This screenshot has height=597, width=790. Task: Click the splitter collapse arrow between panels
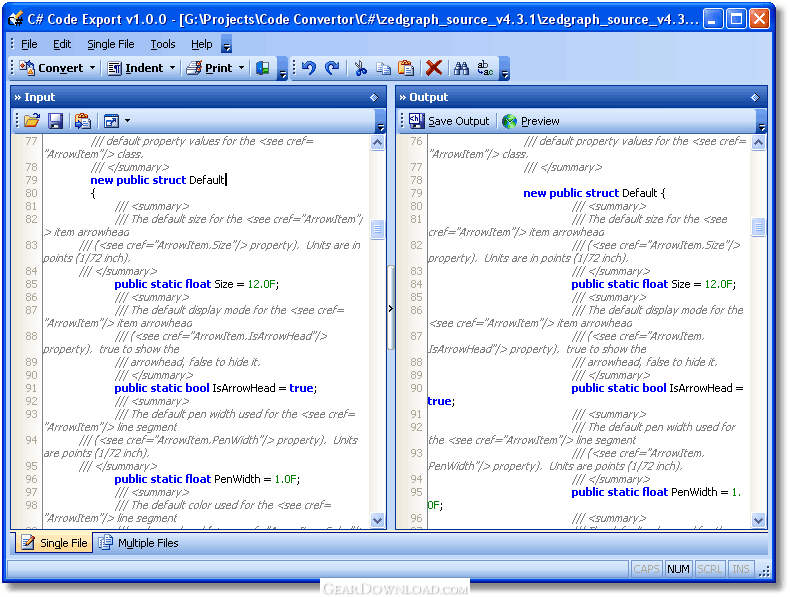click(x=391, y=308)
